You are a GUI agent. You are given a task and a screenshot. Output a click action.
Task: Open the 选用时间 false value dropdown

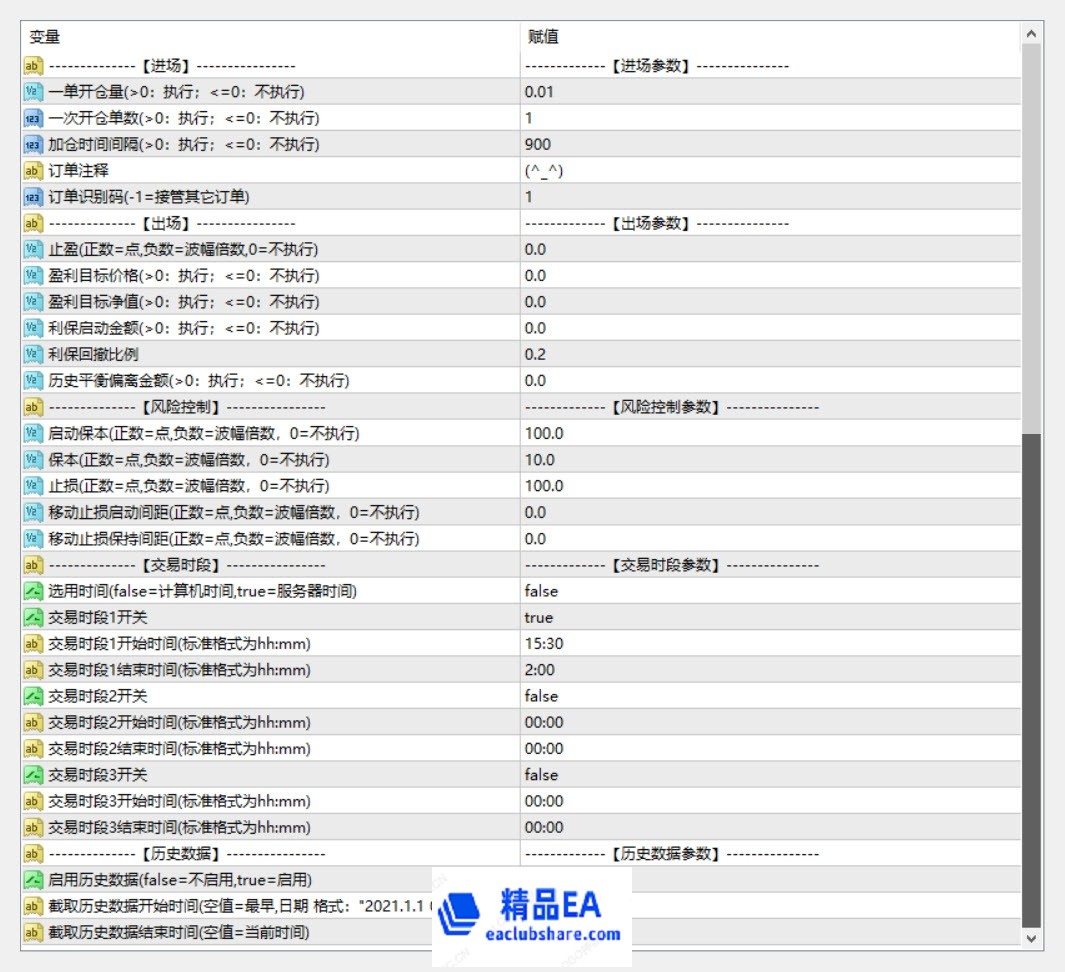point(541,591)
